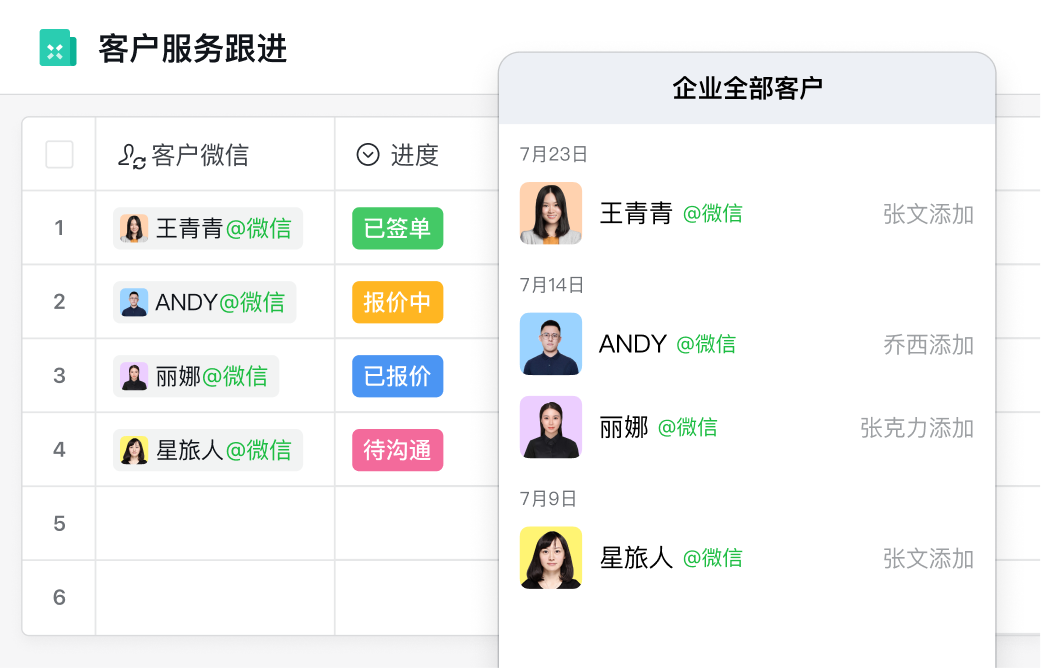Click the 企业全部客户 panel title
1049x668 pixels.
748,88
